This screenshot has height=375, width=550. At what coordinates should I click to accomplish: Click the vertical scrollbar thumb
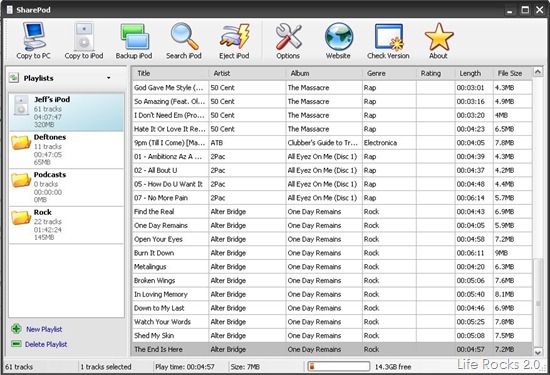538,302
